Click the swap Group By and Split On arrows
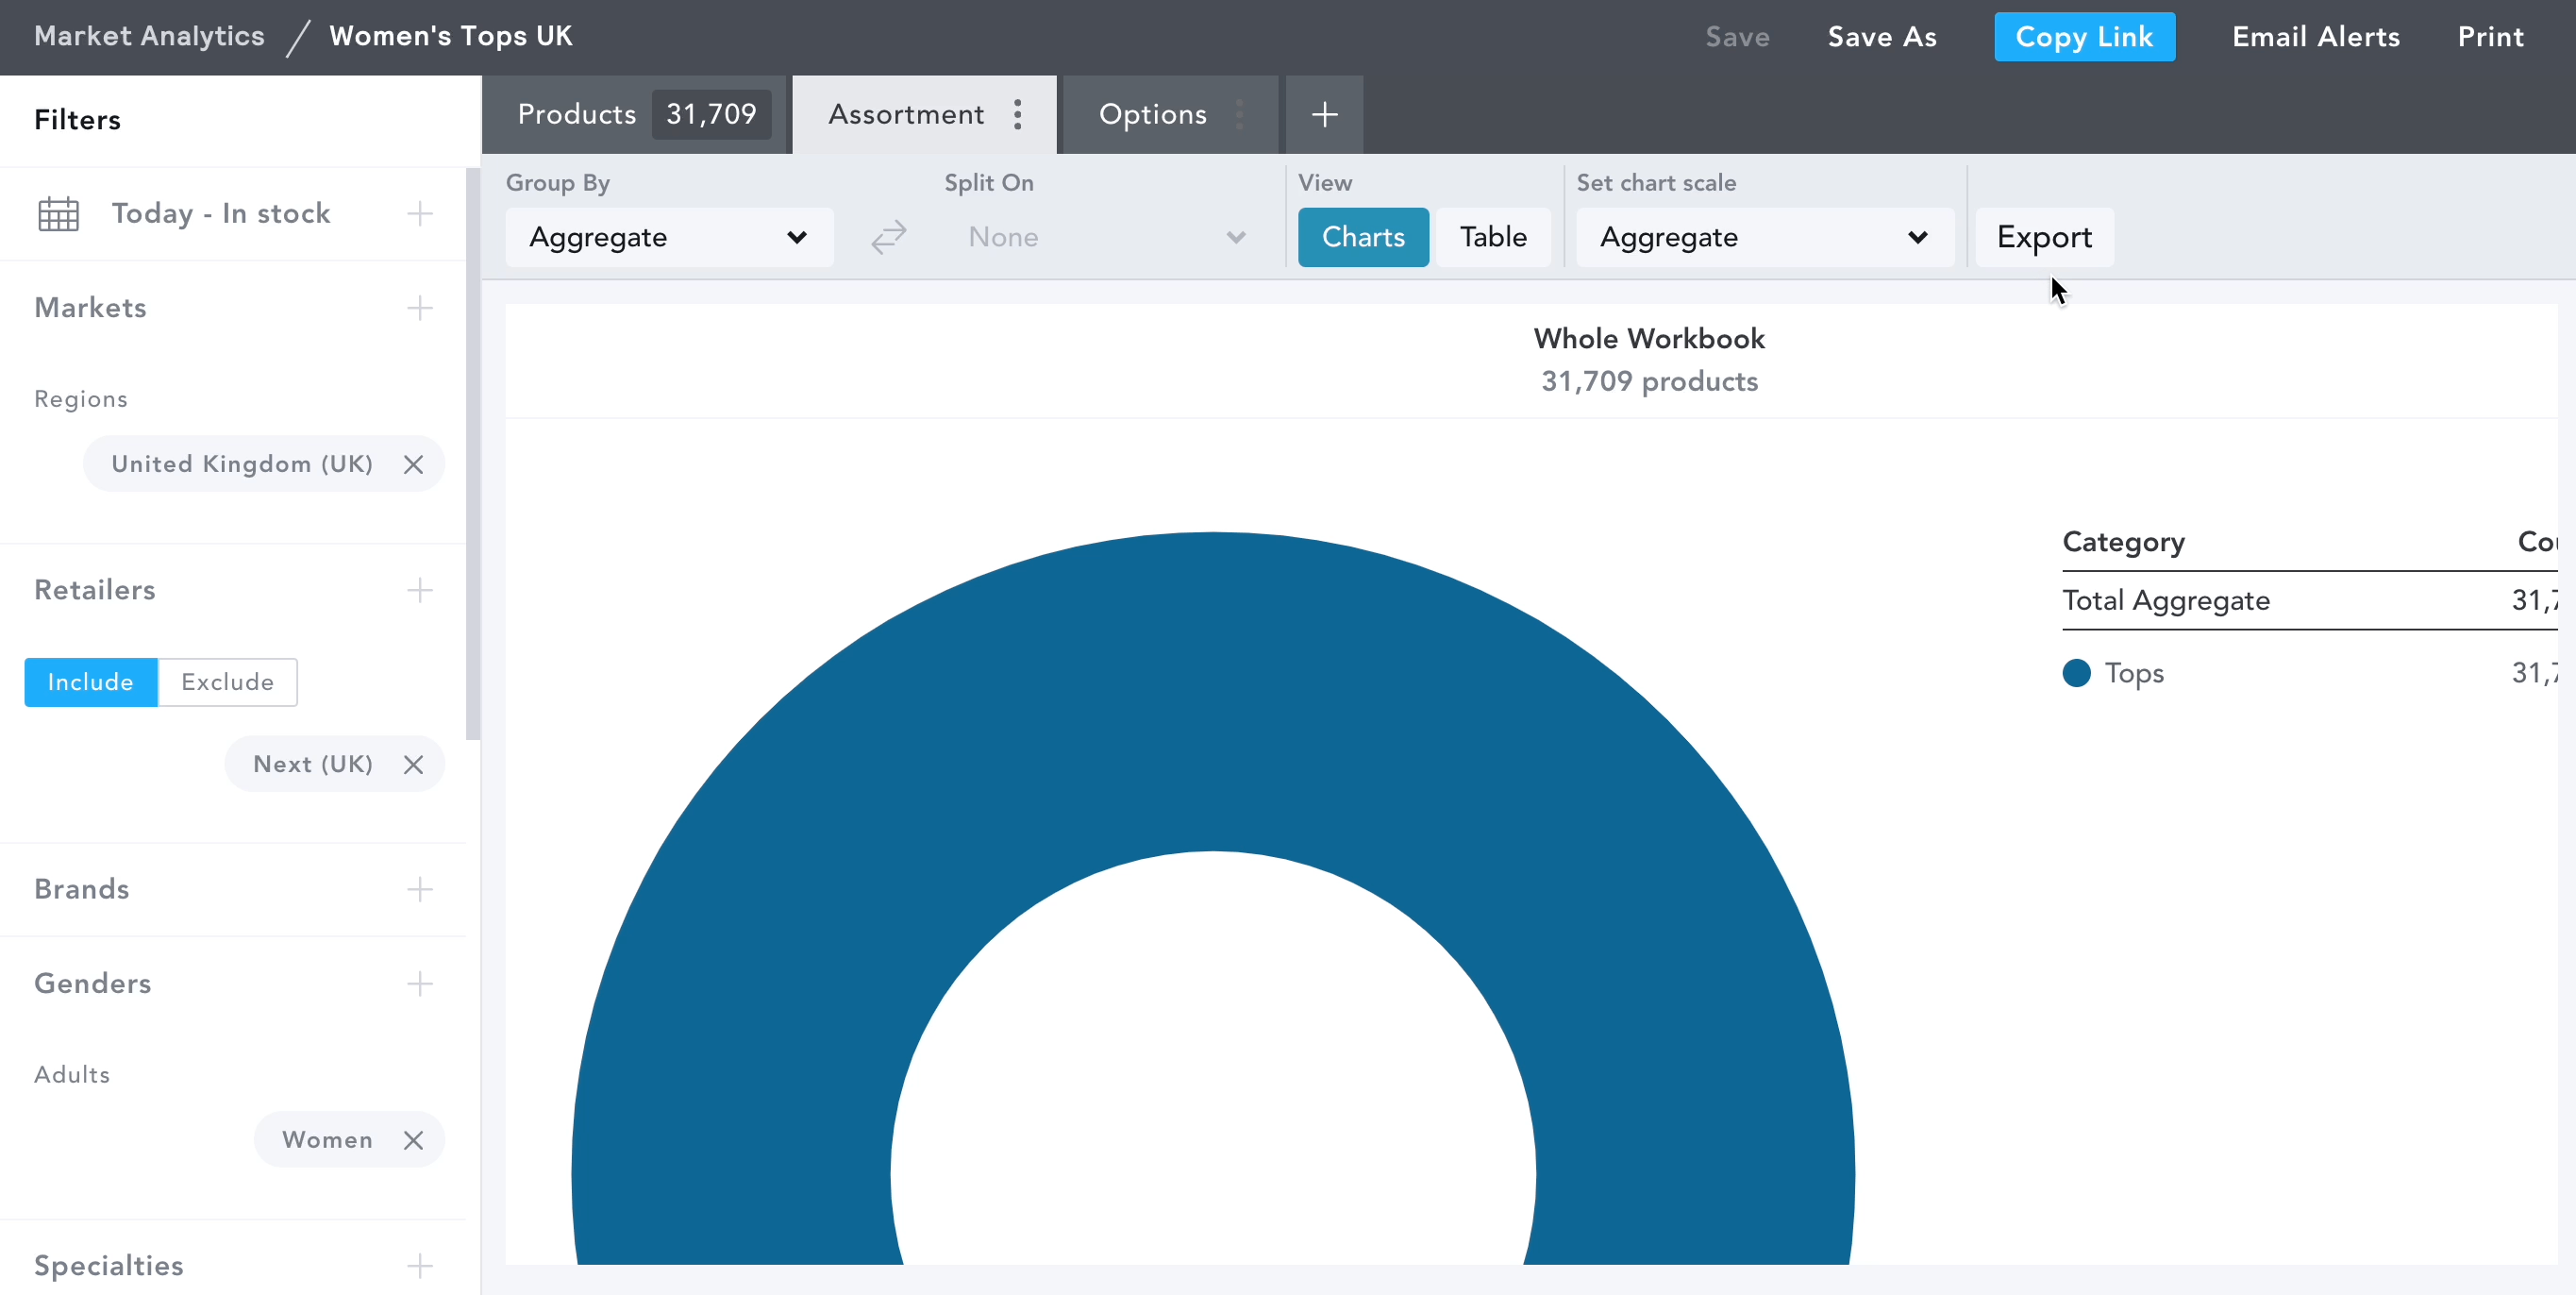 point(888,238)
